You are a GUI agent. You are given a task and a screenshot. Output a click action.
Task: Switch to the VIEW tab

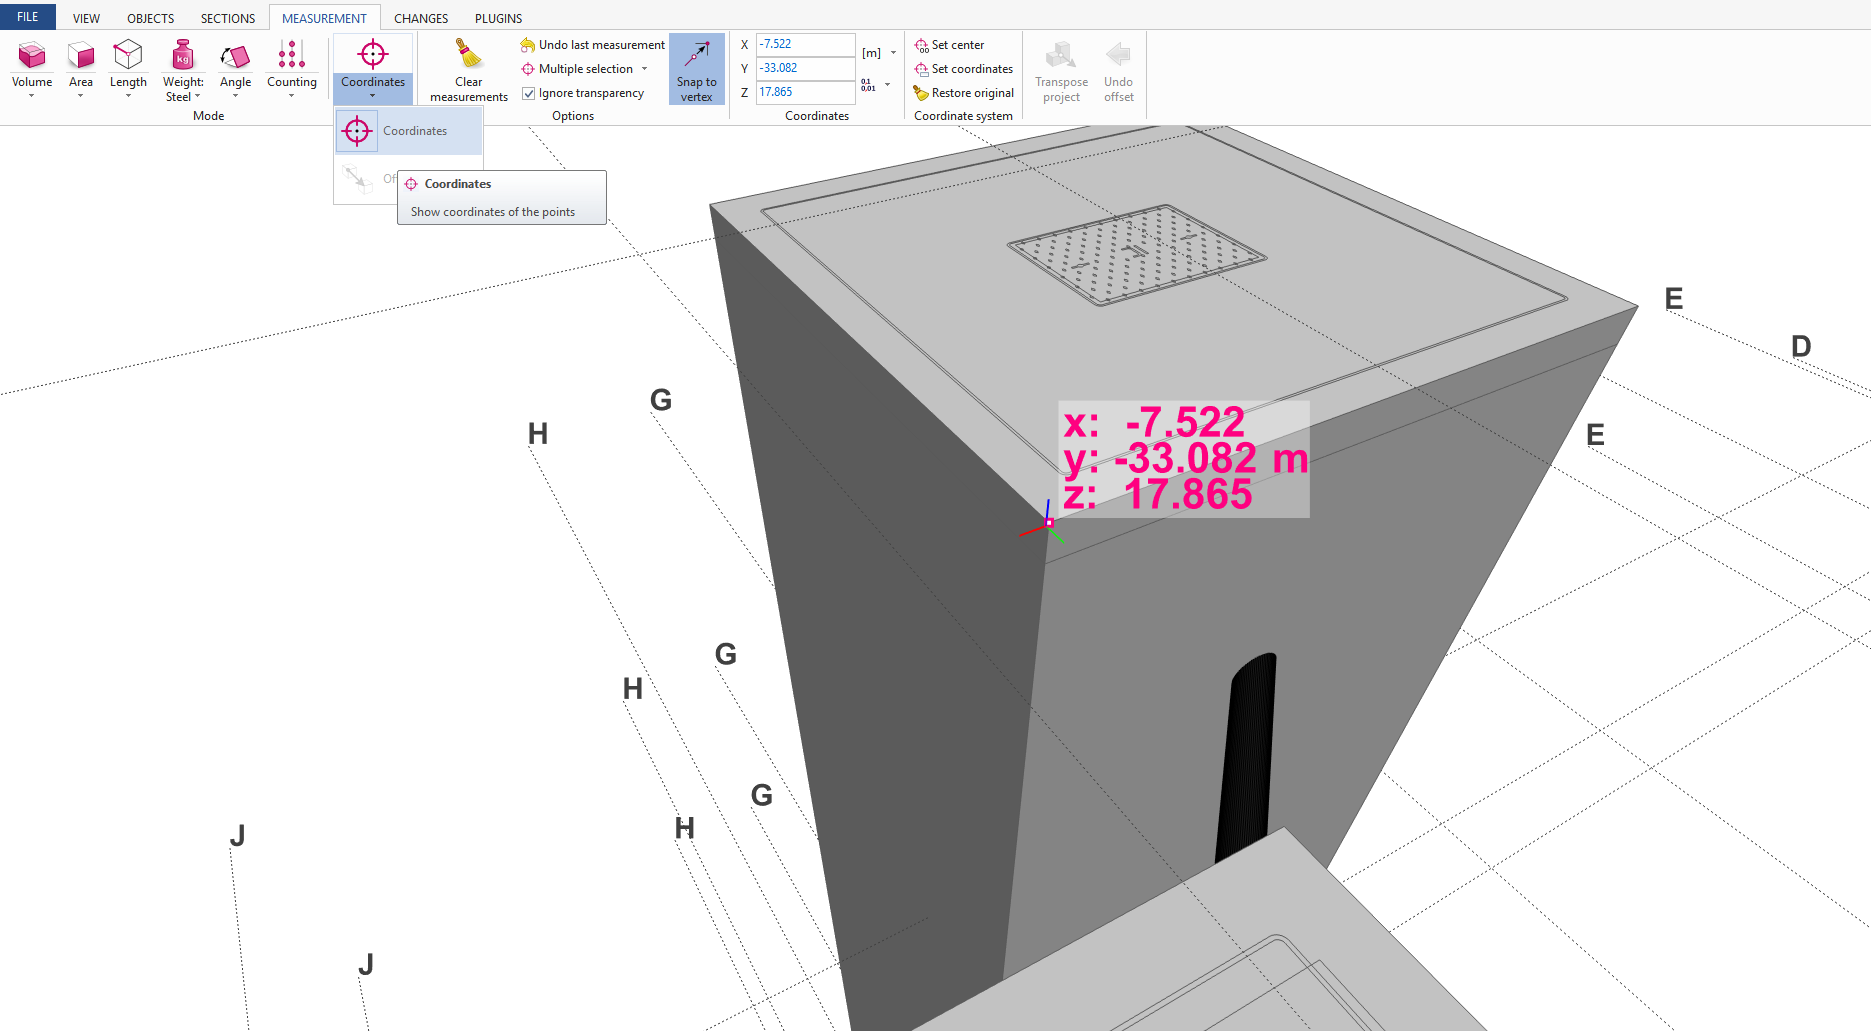tap(87, 18)
